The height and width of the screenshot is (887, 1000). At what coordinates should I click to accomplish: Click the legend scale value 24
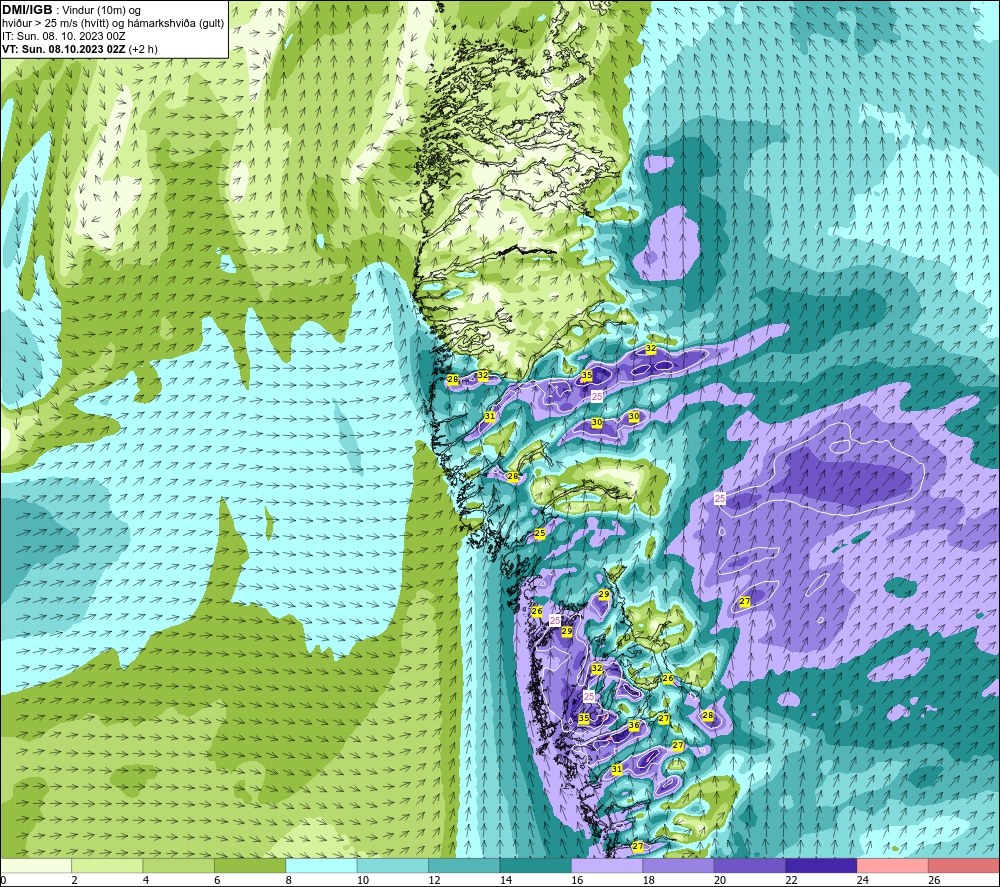tap(863, 880)
